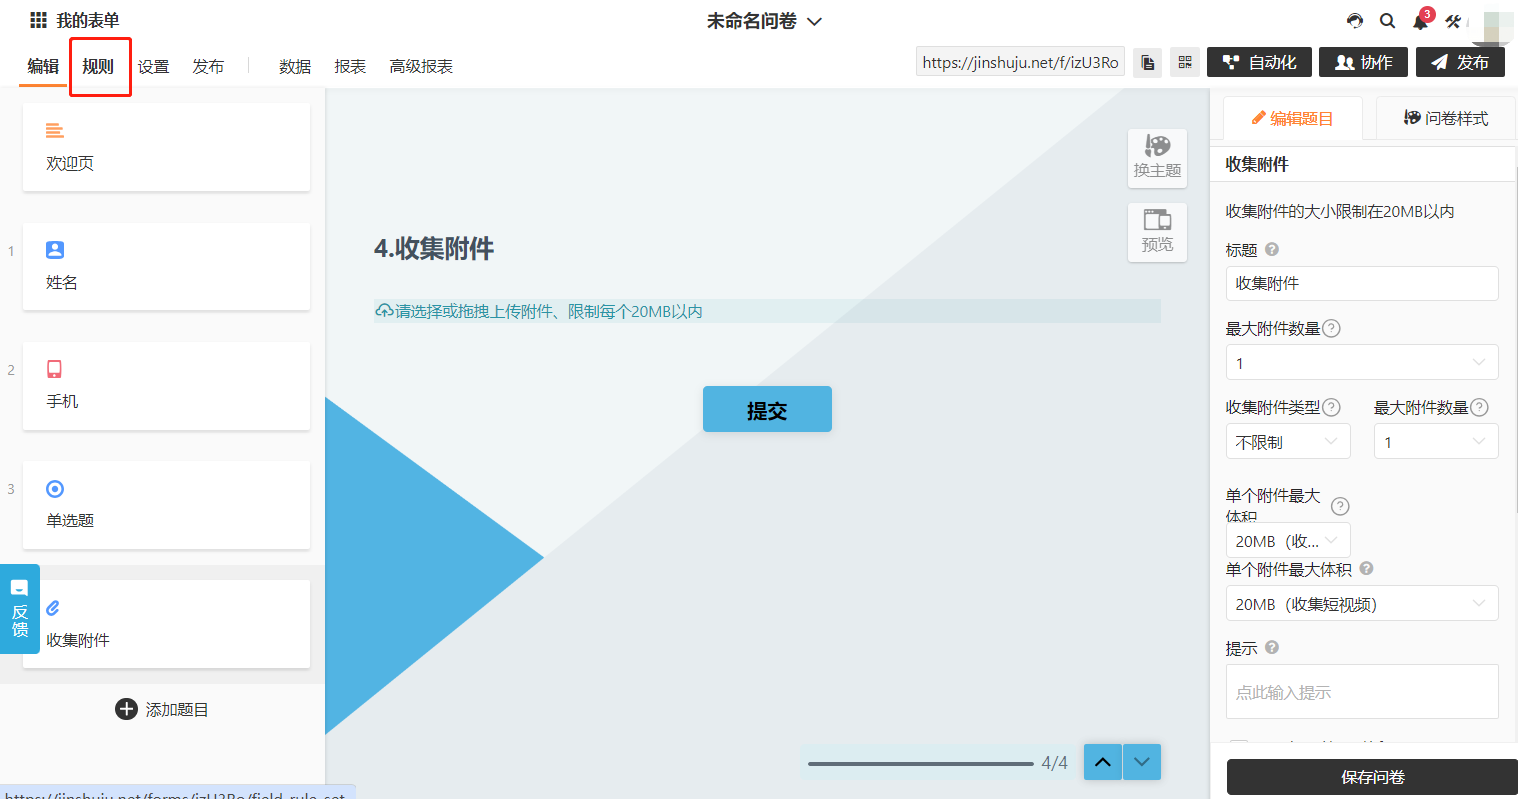
Task: Select question 2 手机 card
Action: [166, 386]
